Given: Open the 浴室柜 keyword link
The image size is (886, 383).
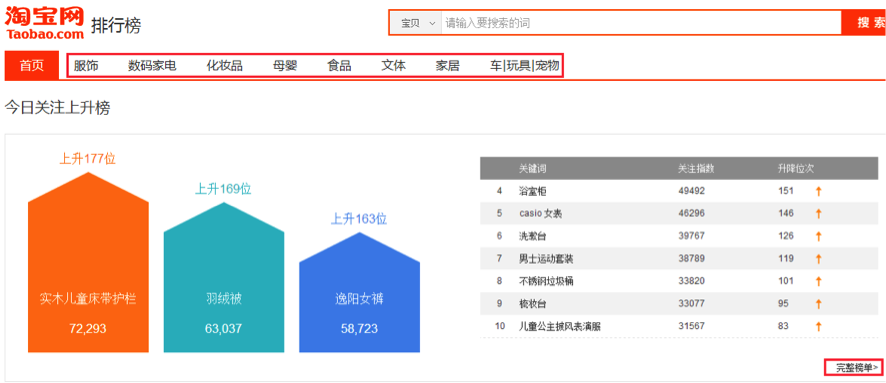Looking at the screenshot, I should tap(533, 192).
